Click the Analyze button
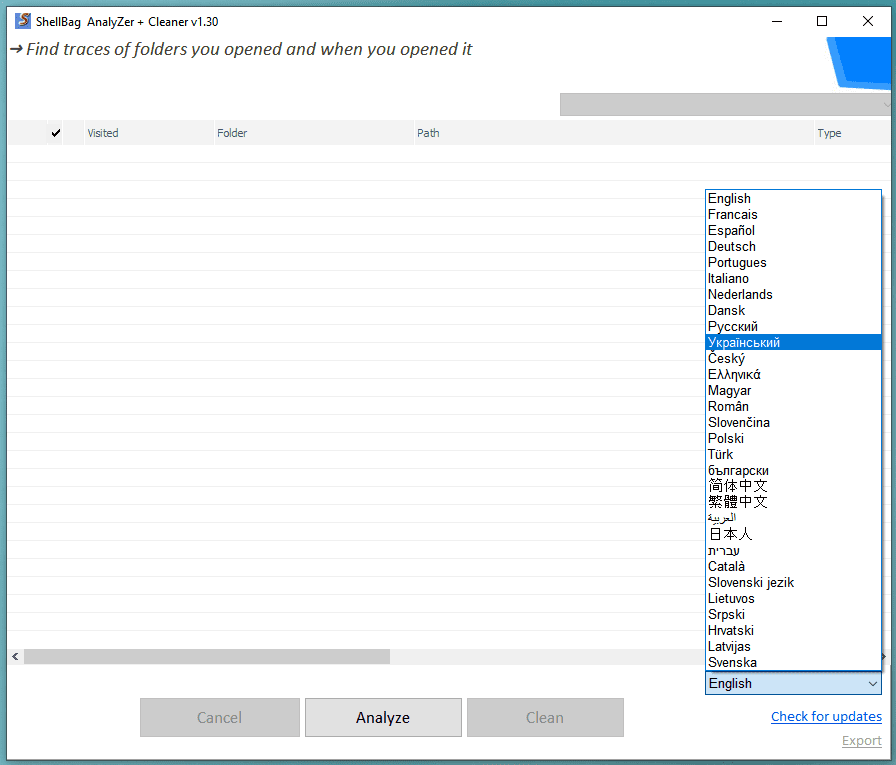 [383, 718]
